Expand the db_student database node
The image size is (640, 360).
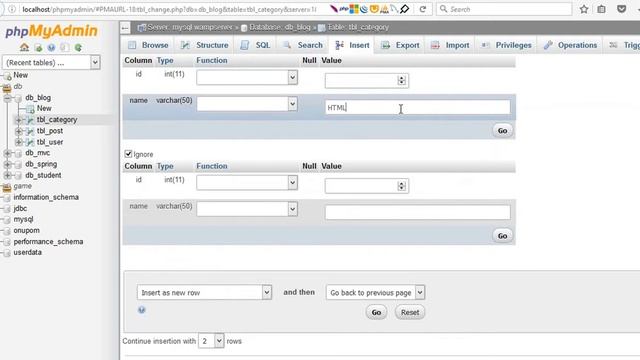[x=7, y=175]
